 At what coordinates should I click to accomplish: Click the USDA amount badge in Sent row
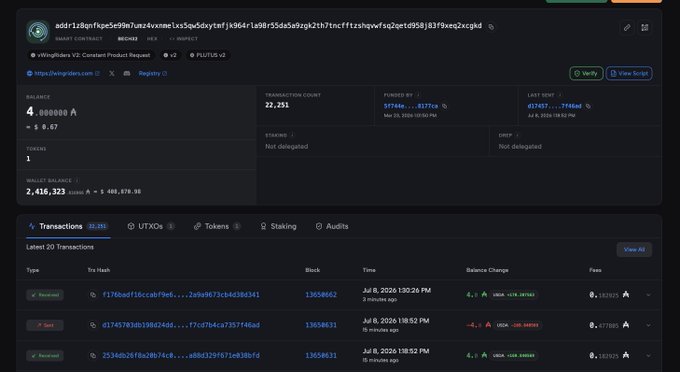pos(518,325)
